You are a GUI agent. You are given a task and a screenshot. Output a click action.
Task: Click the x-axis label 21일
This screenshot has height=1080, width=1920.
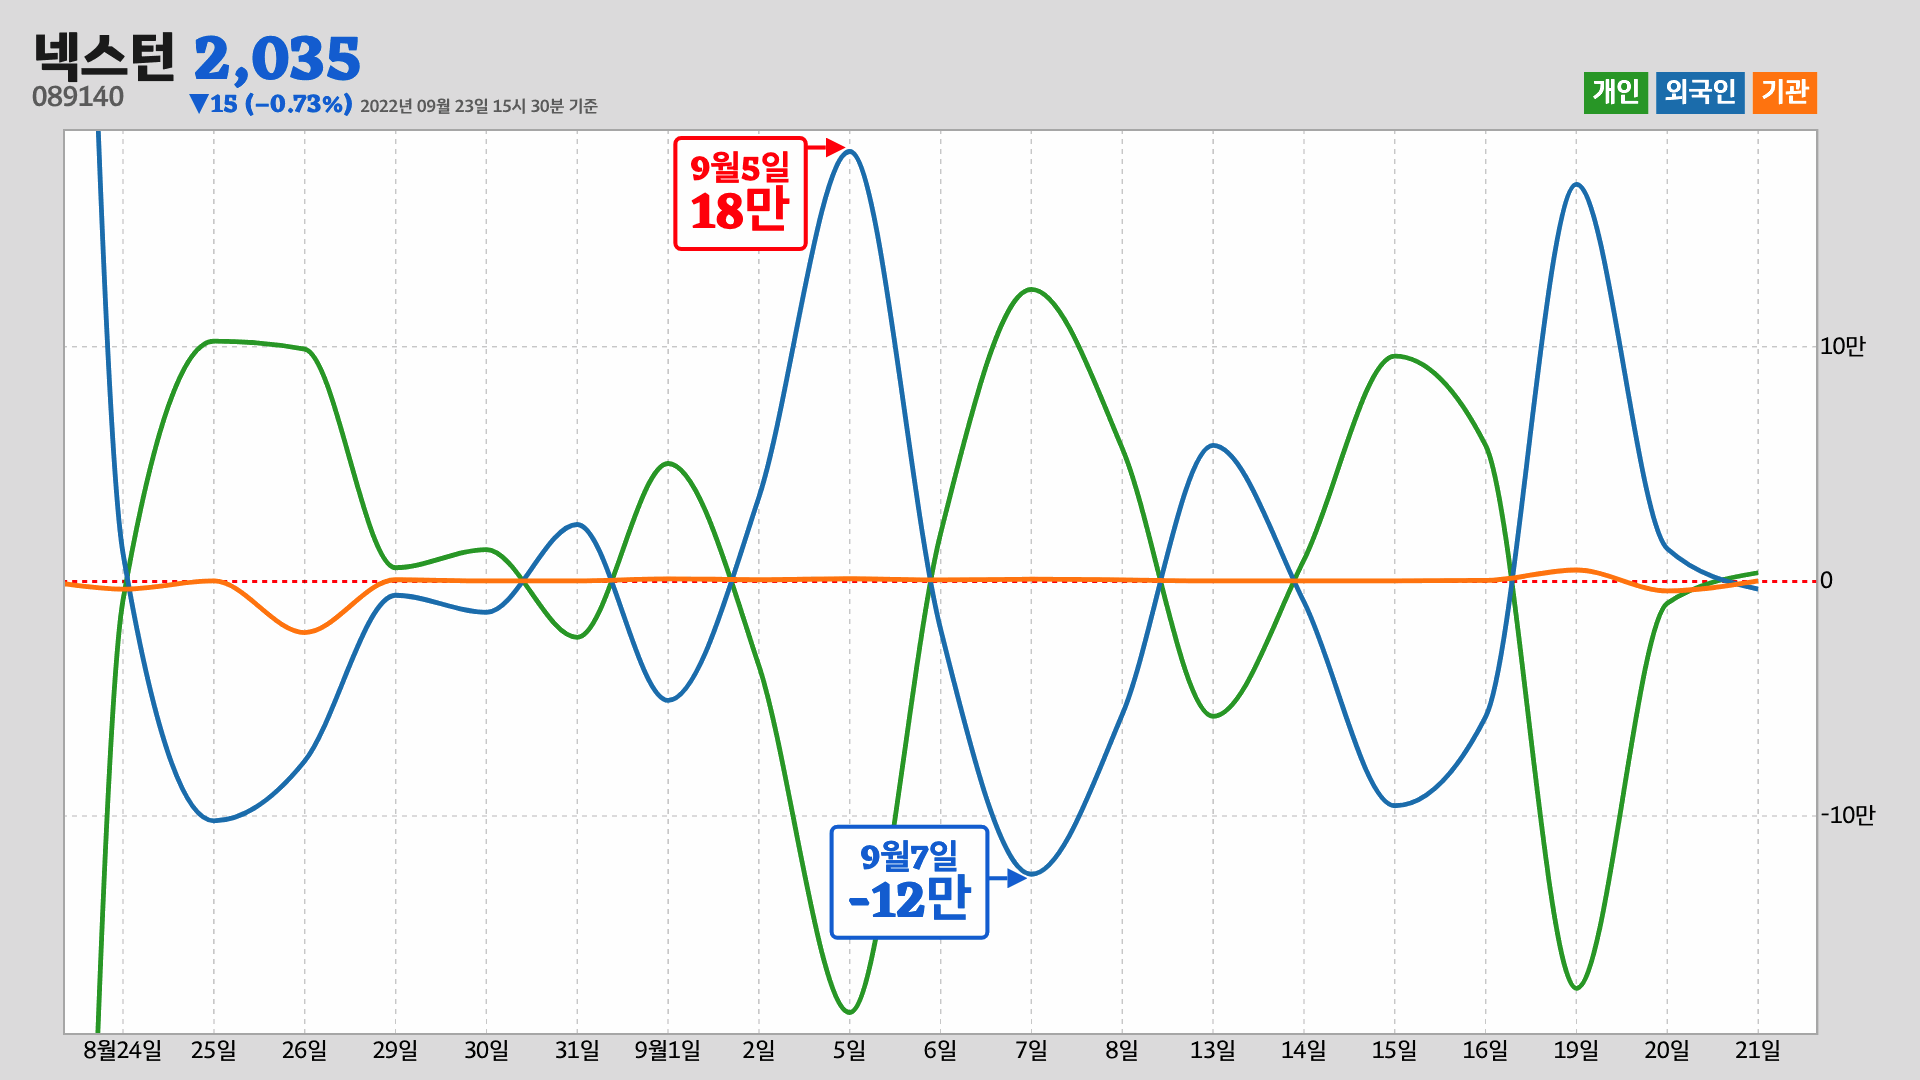[x=1758, y=1051]
